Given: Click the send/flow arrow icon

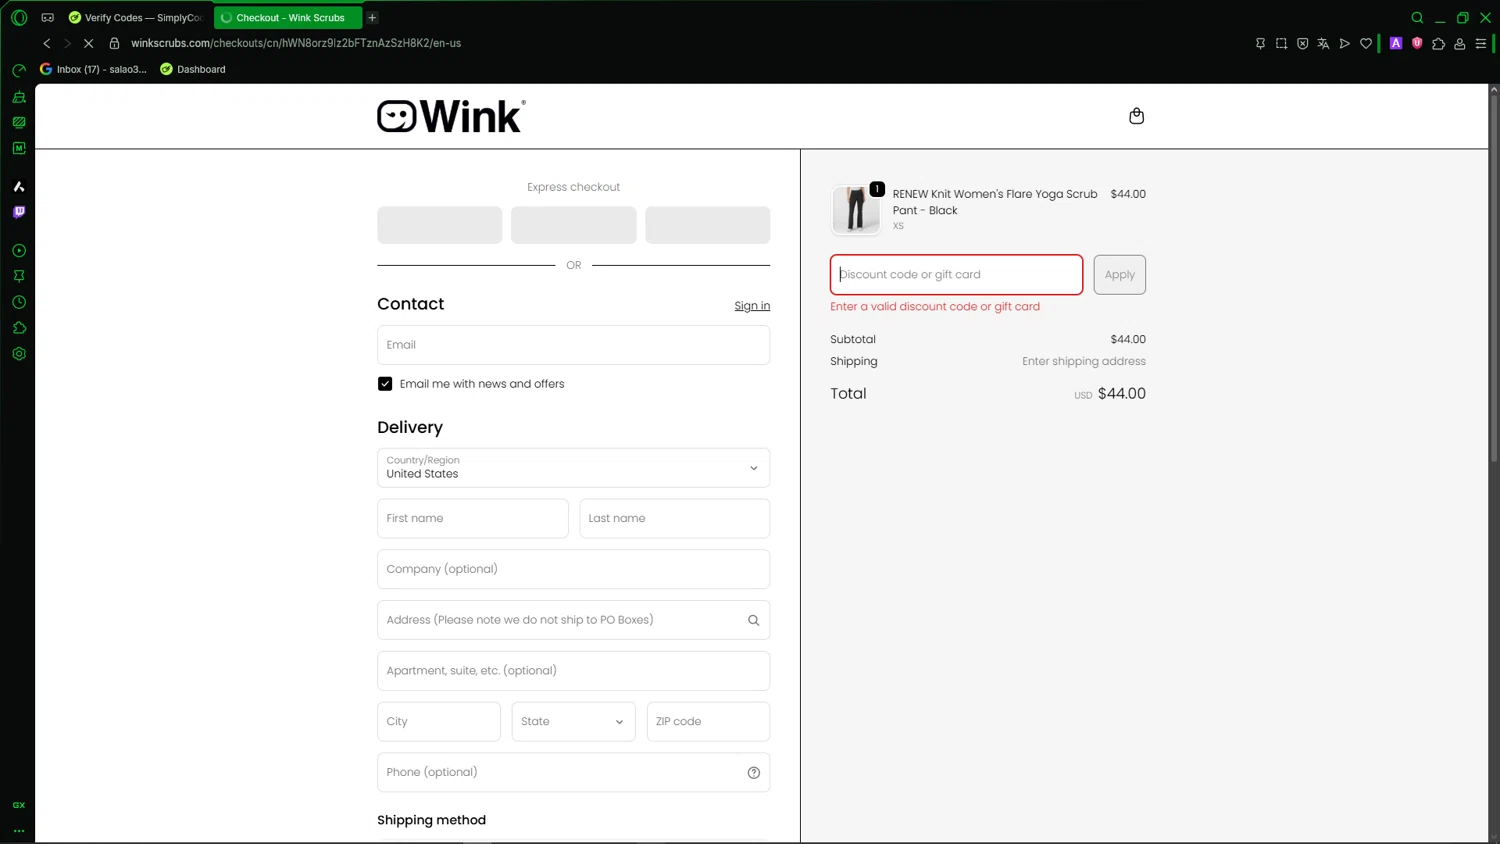Looking at the screenshot, I should [1344, 44].
